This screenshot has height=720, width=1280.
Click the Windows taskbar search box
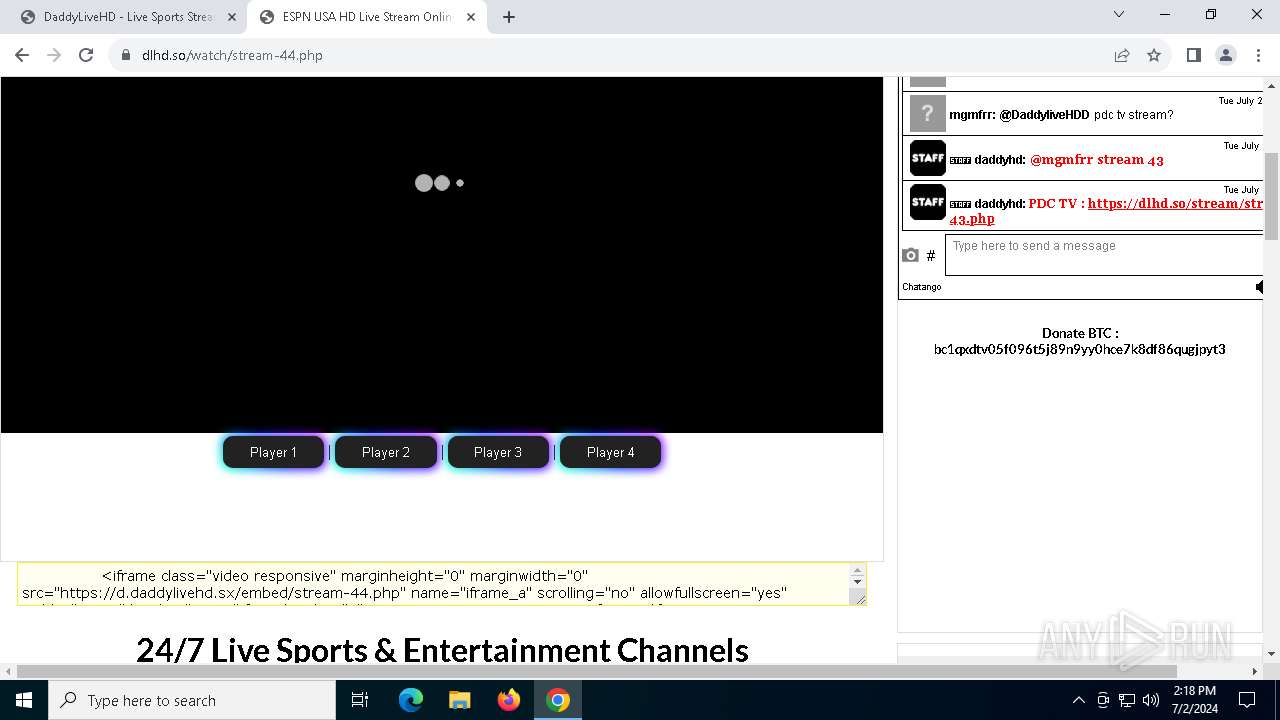click(192, 700)
